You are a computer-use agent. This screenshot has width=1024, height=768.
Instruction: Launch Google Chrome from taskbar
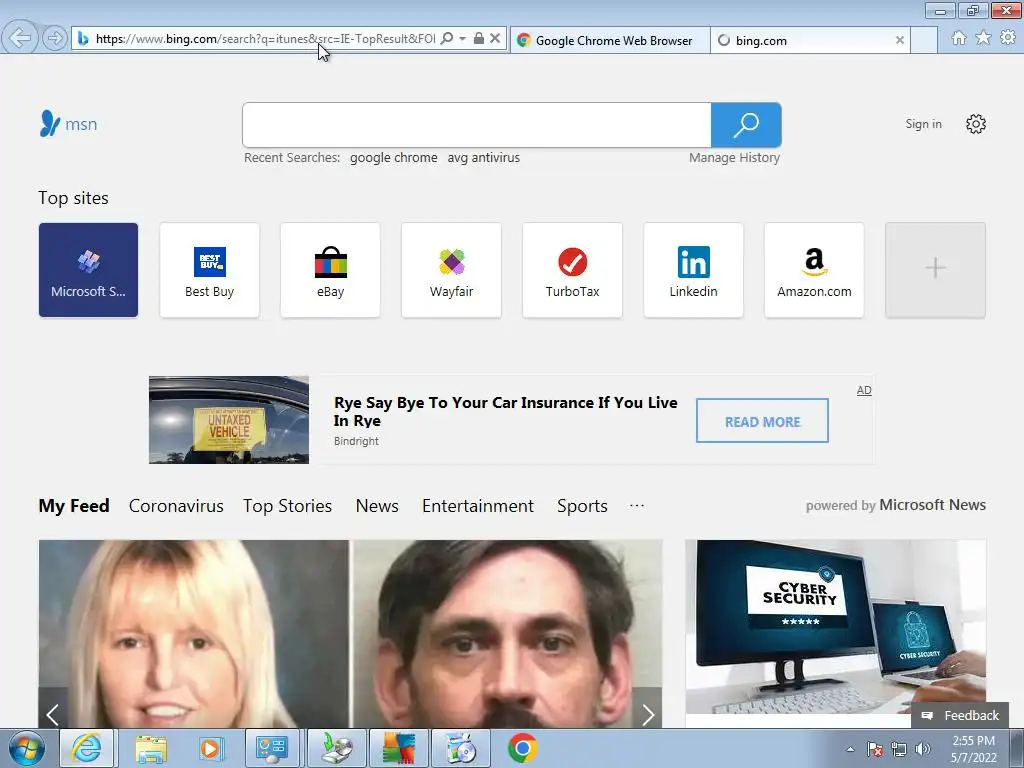[522, 748]
